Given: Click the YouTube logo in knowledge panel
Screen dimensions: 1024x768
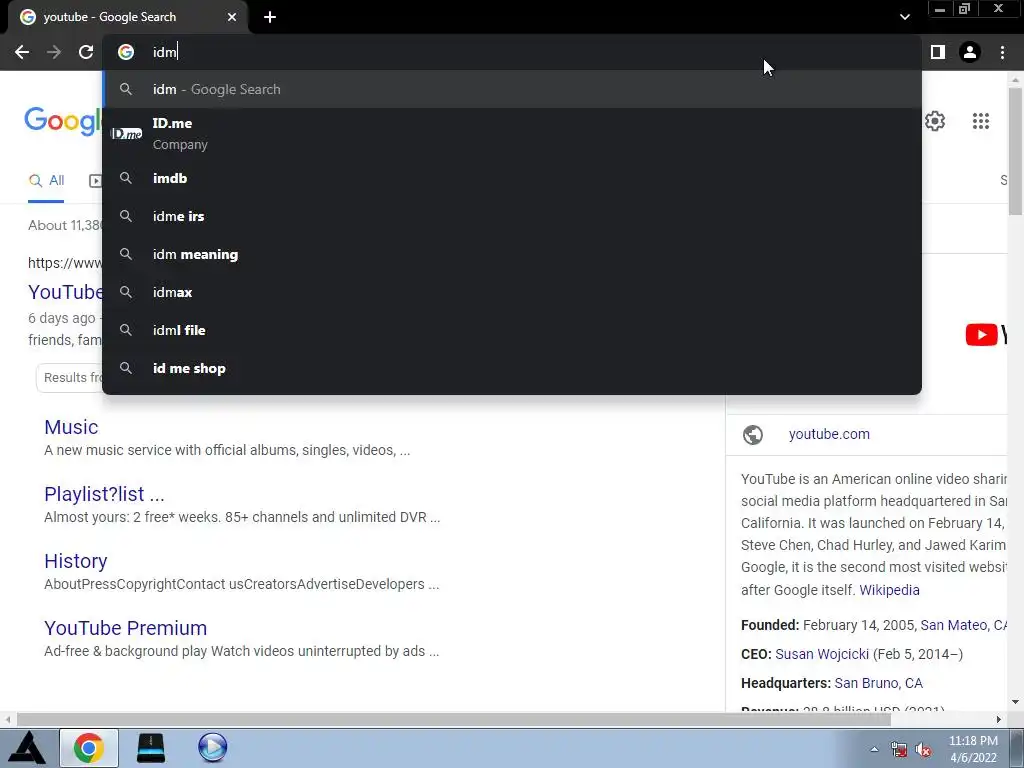Looking at the screenshot, I should click(x=985, y=334).
